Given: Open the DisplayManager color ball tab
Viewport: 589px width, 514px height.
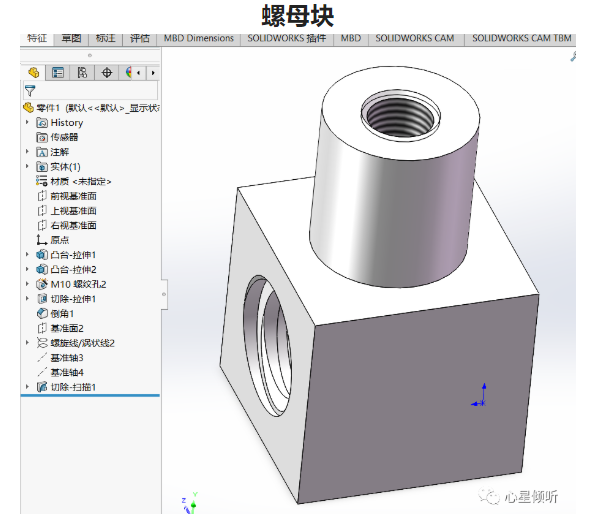Looking at the screenshot, I should point(128,73).
